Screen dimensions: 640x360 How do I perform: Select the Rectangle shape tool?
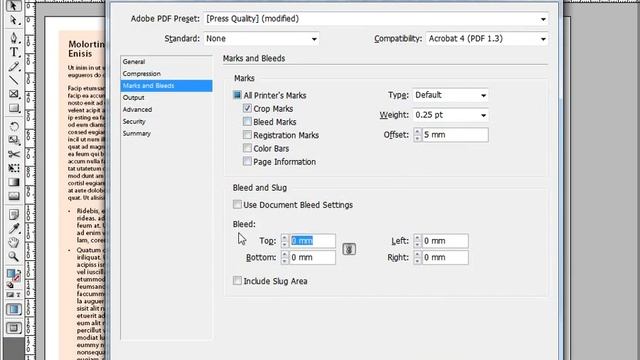pyautogui.click(x=13, y=108)
